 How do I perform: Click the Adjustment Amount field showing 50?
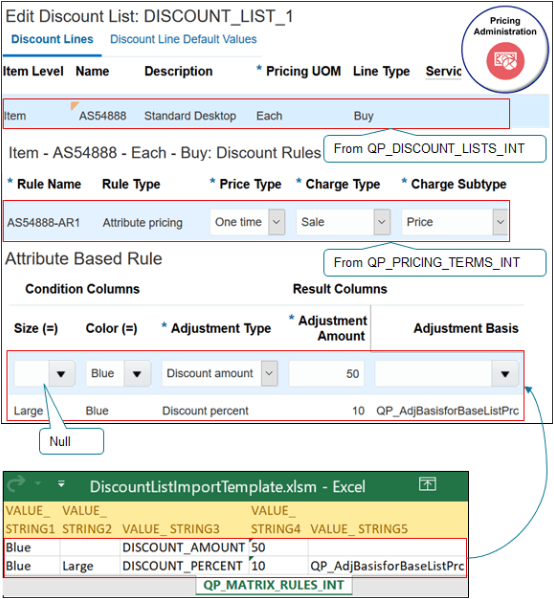click(327, 374)
